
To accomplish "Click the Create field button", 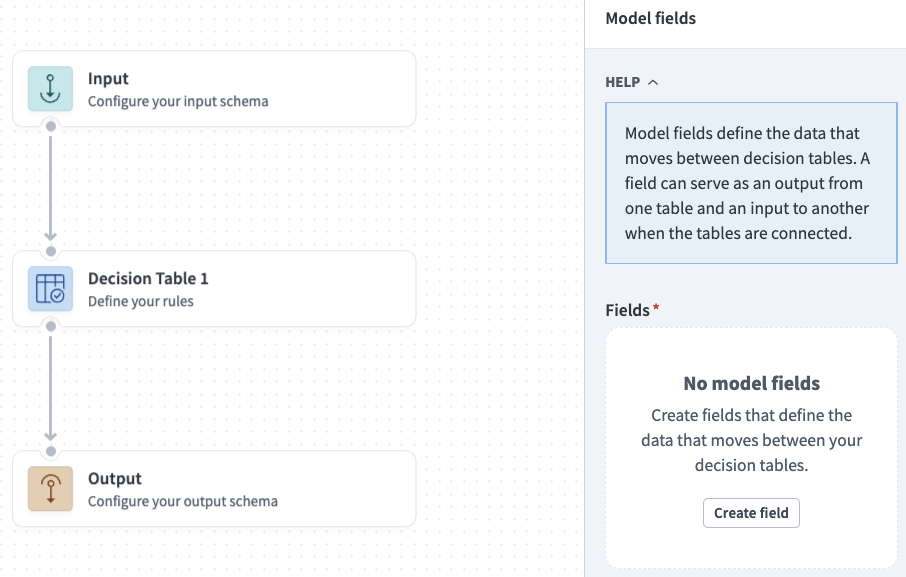I will pos(751,512).
